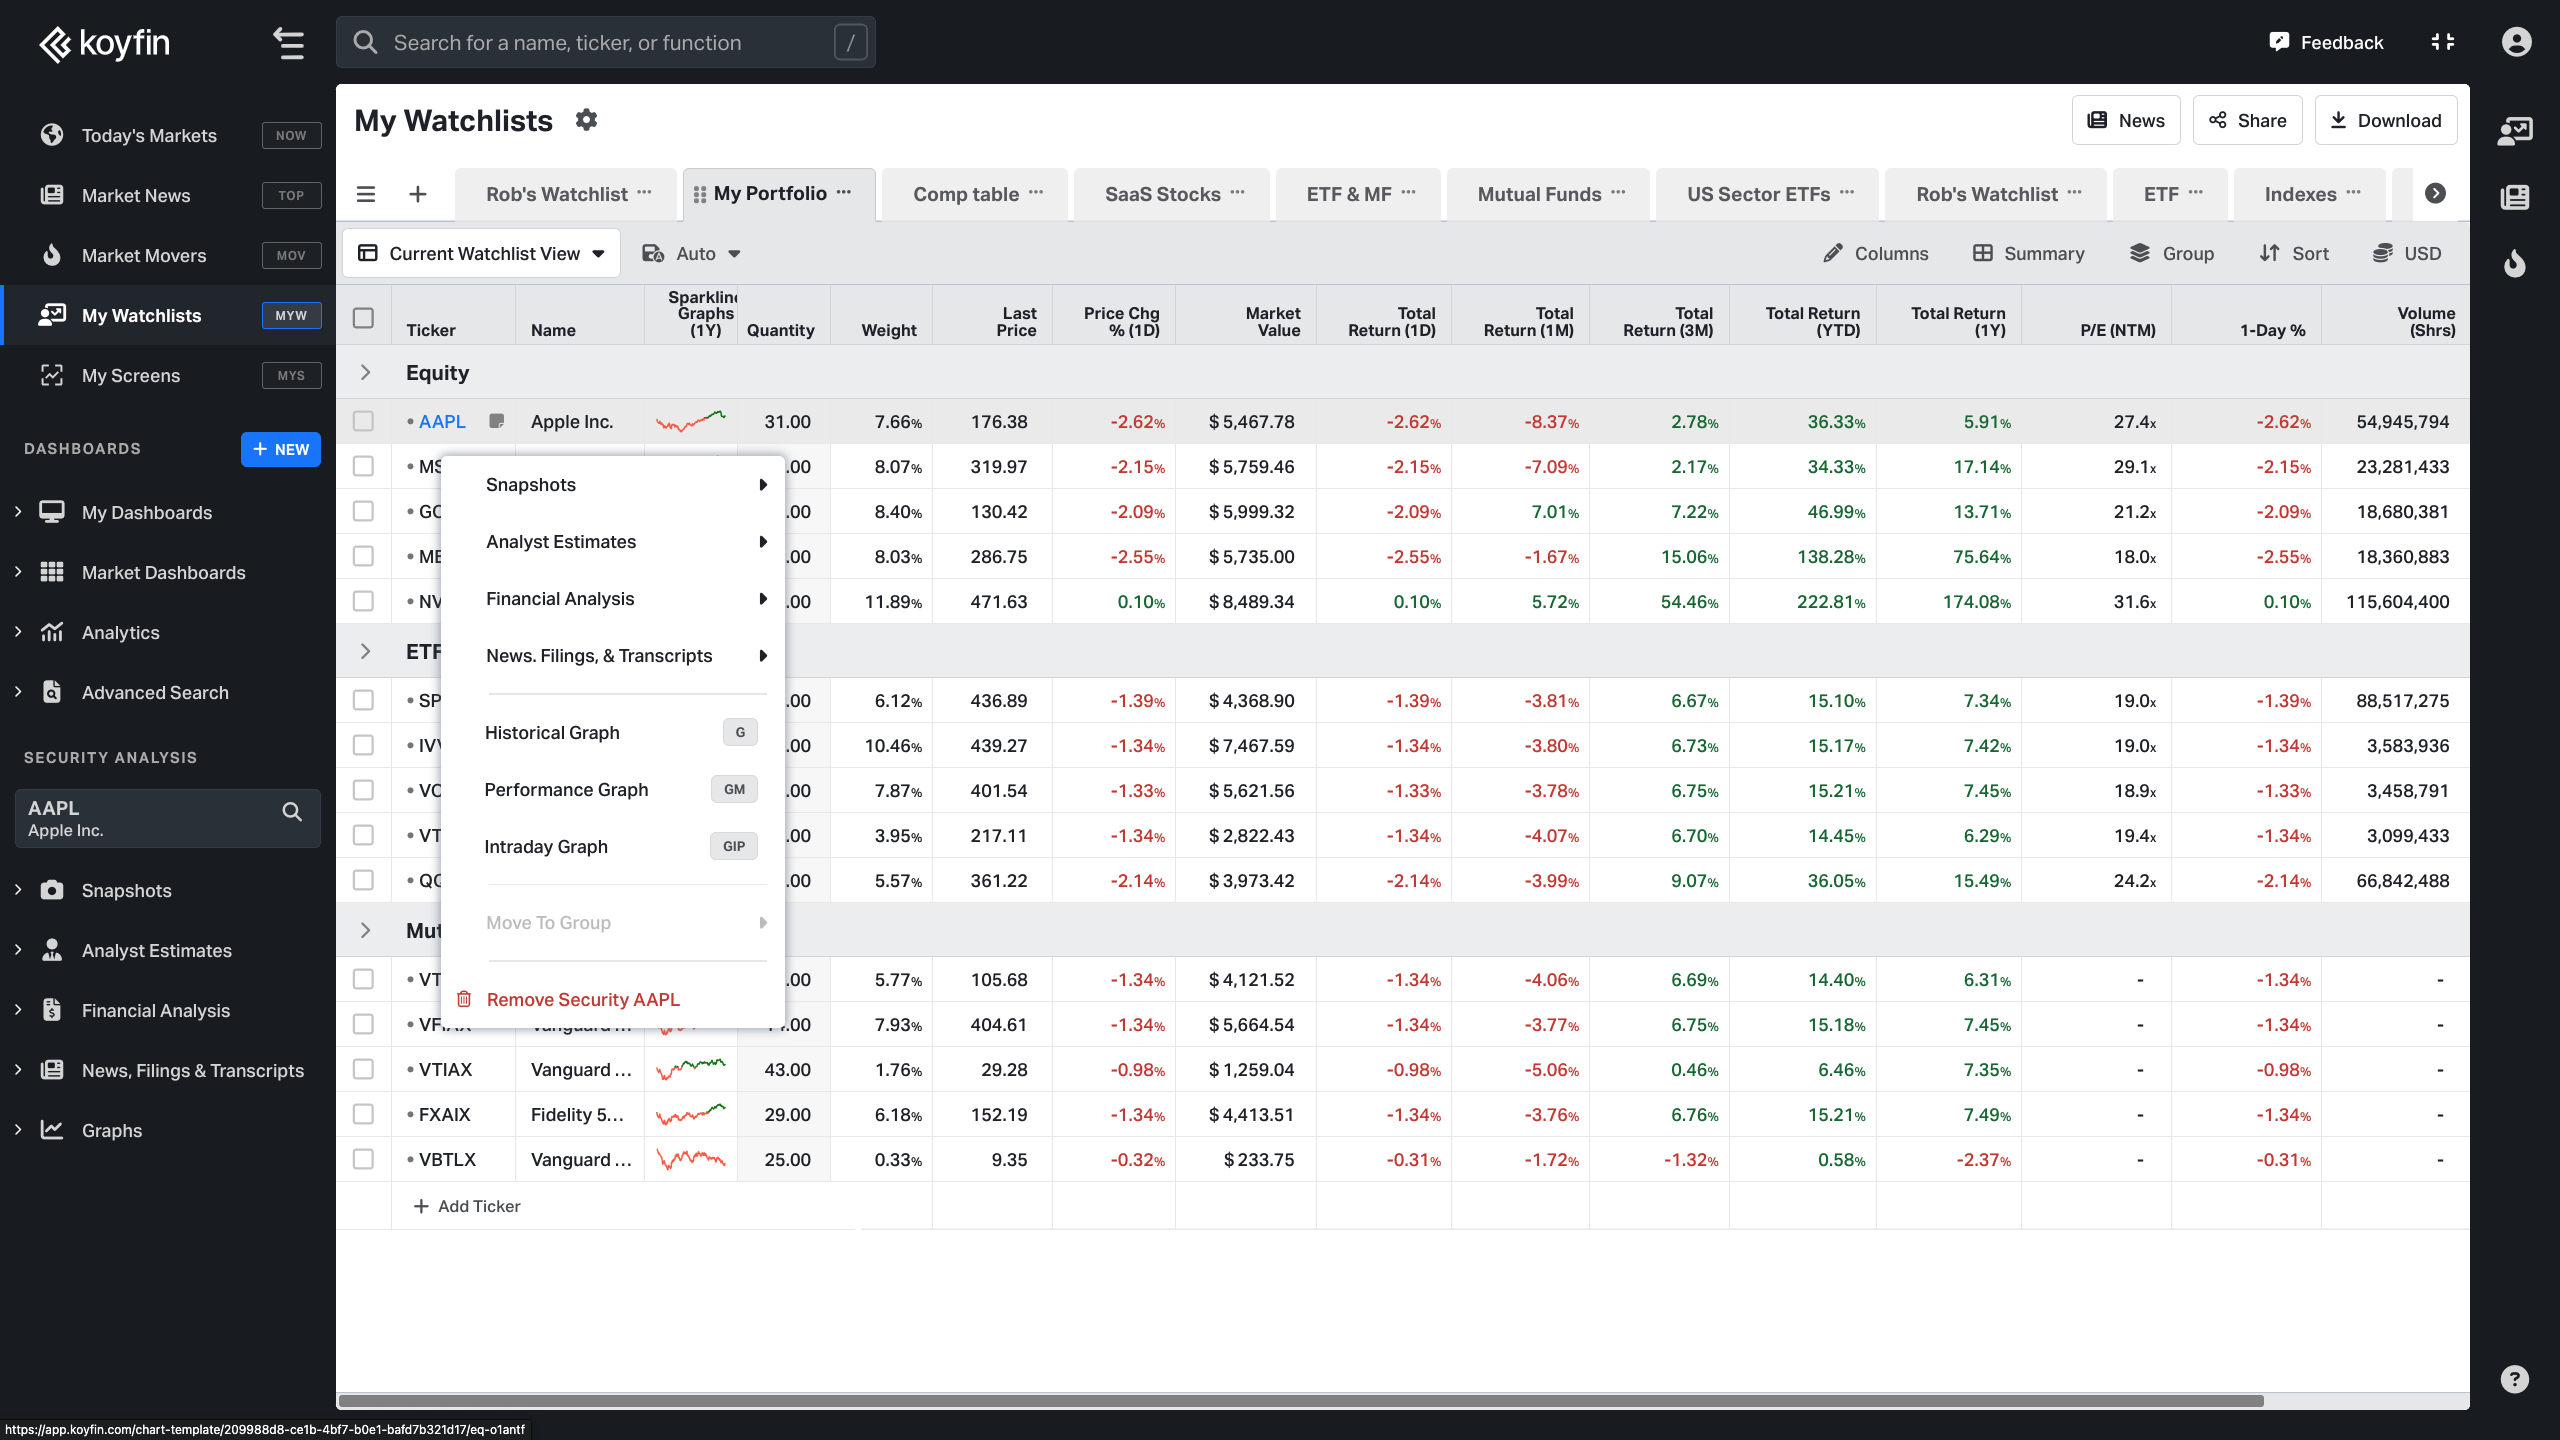Click the News button
The height and width of the screenshot is (1440, 2560).
point(2126,120)
